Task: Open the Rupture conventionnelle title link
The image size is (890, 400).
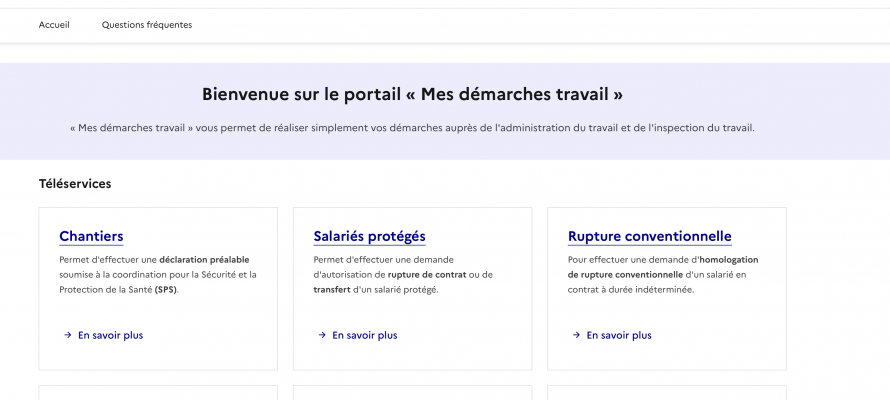Action: (x=649, y=237)
